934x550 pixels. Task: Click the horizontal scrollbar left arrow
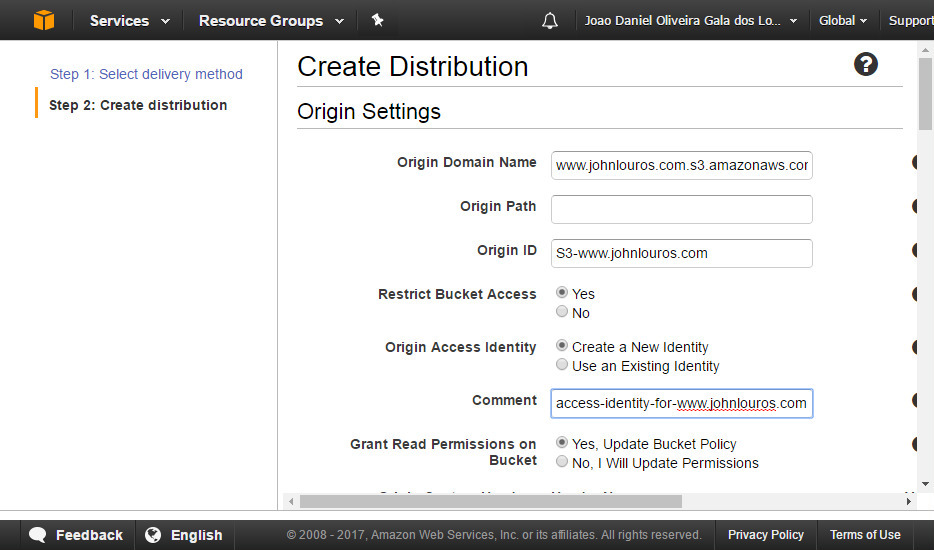click(x=291, y=501)
